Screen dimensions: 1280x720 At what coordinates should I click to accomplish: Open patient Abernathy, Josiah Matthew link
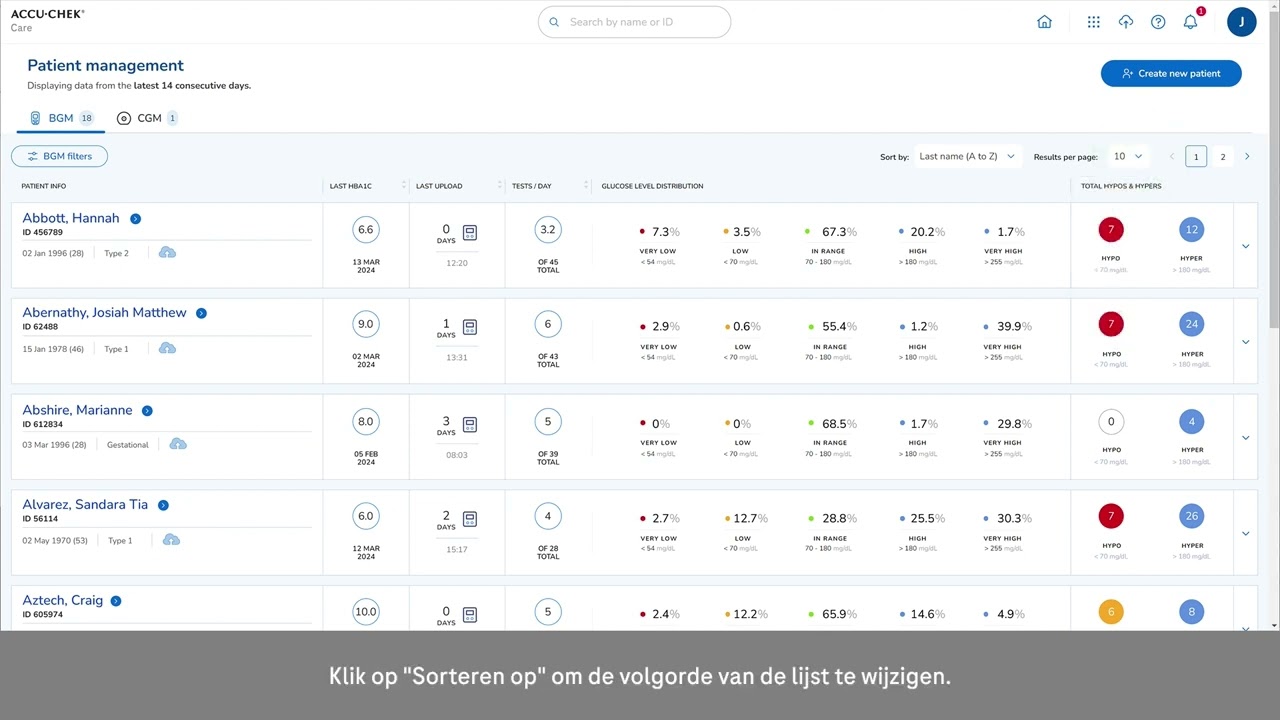tap(104, 313)
